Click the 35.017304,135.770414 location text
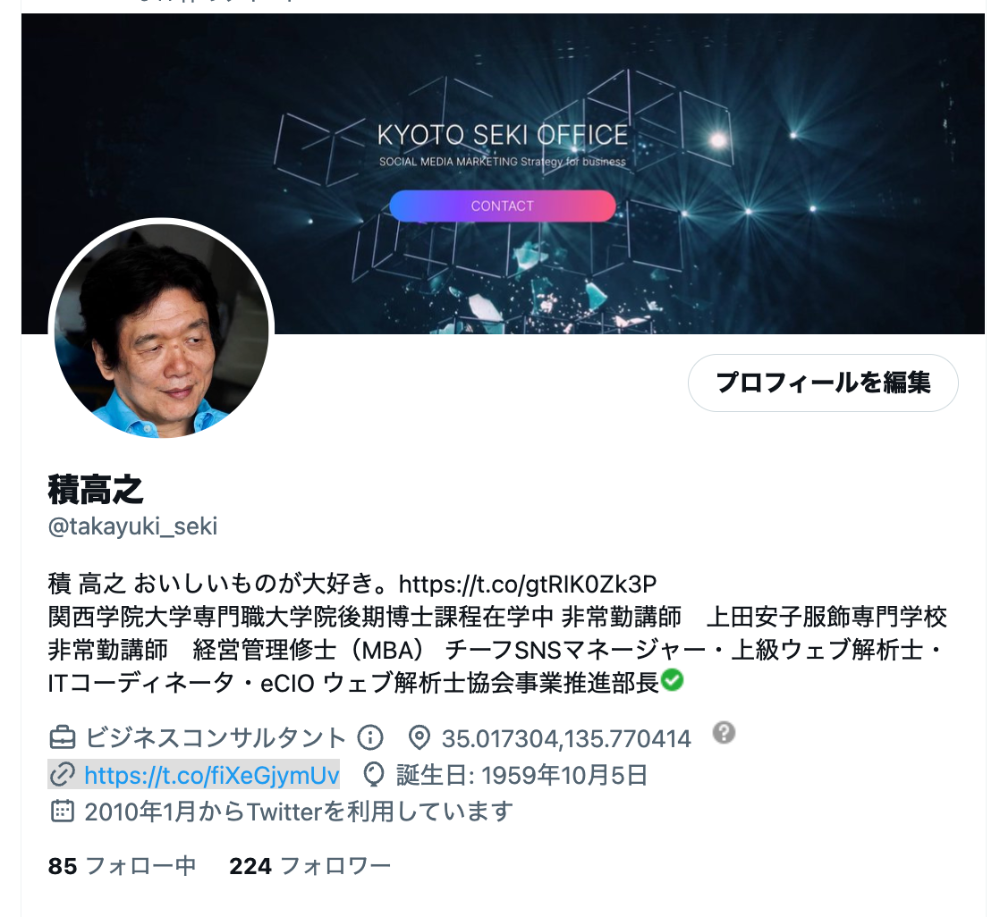The image size is (1000, 917). tap(566, 738)
